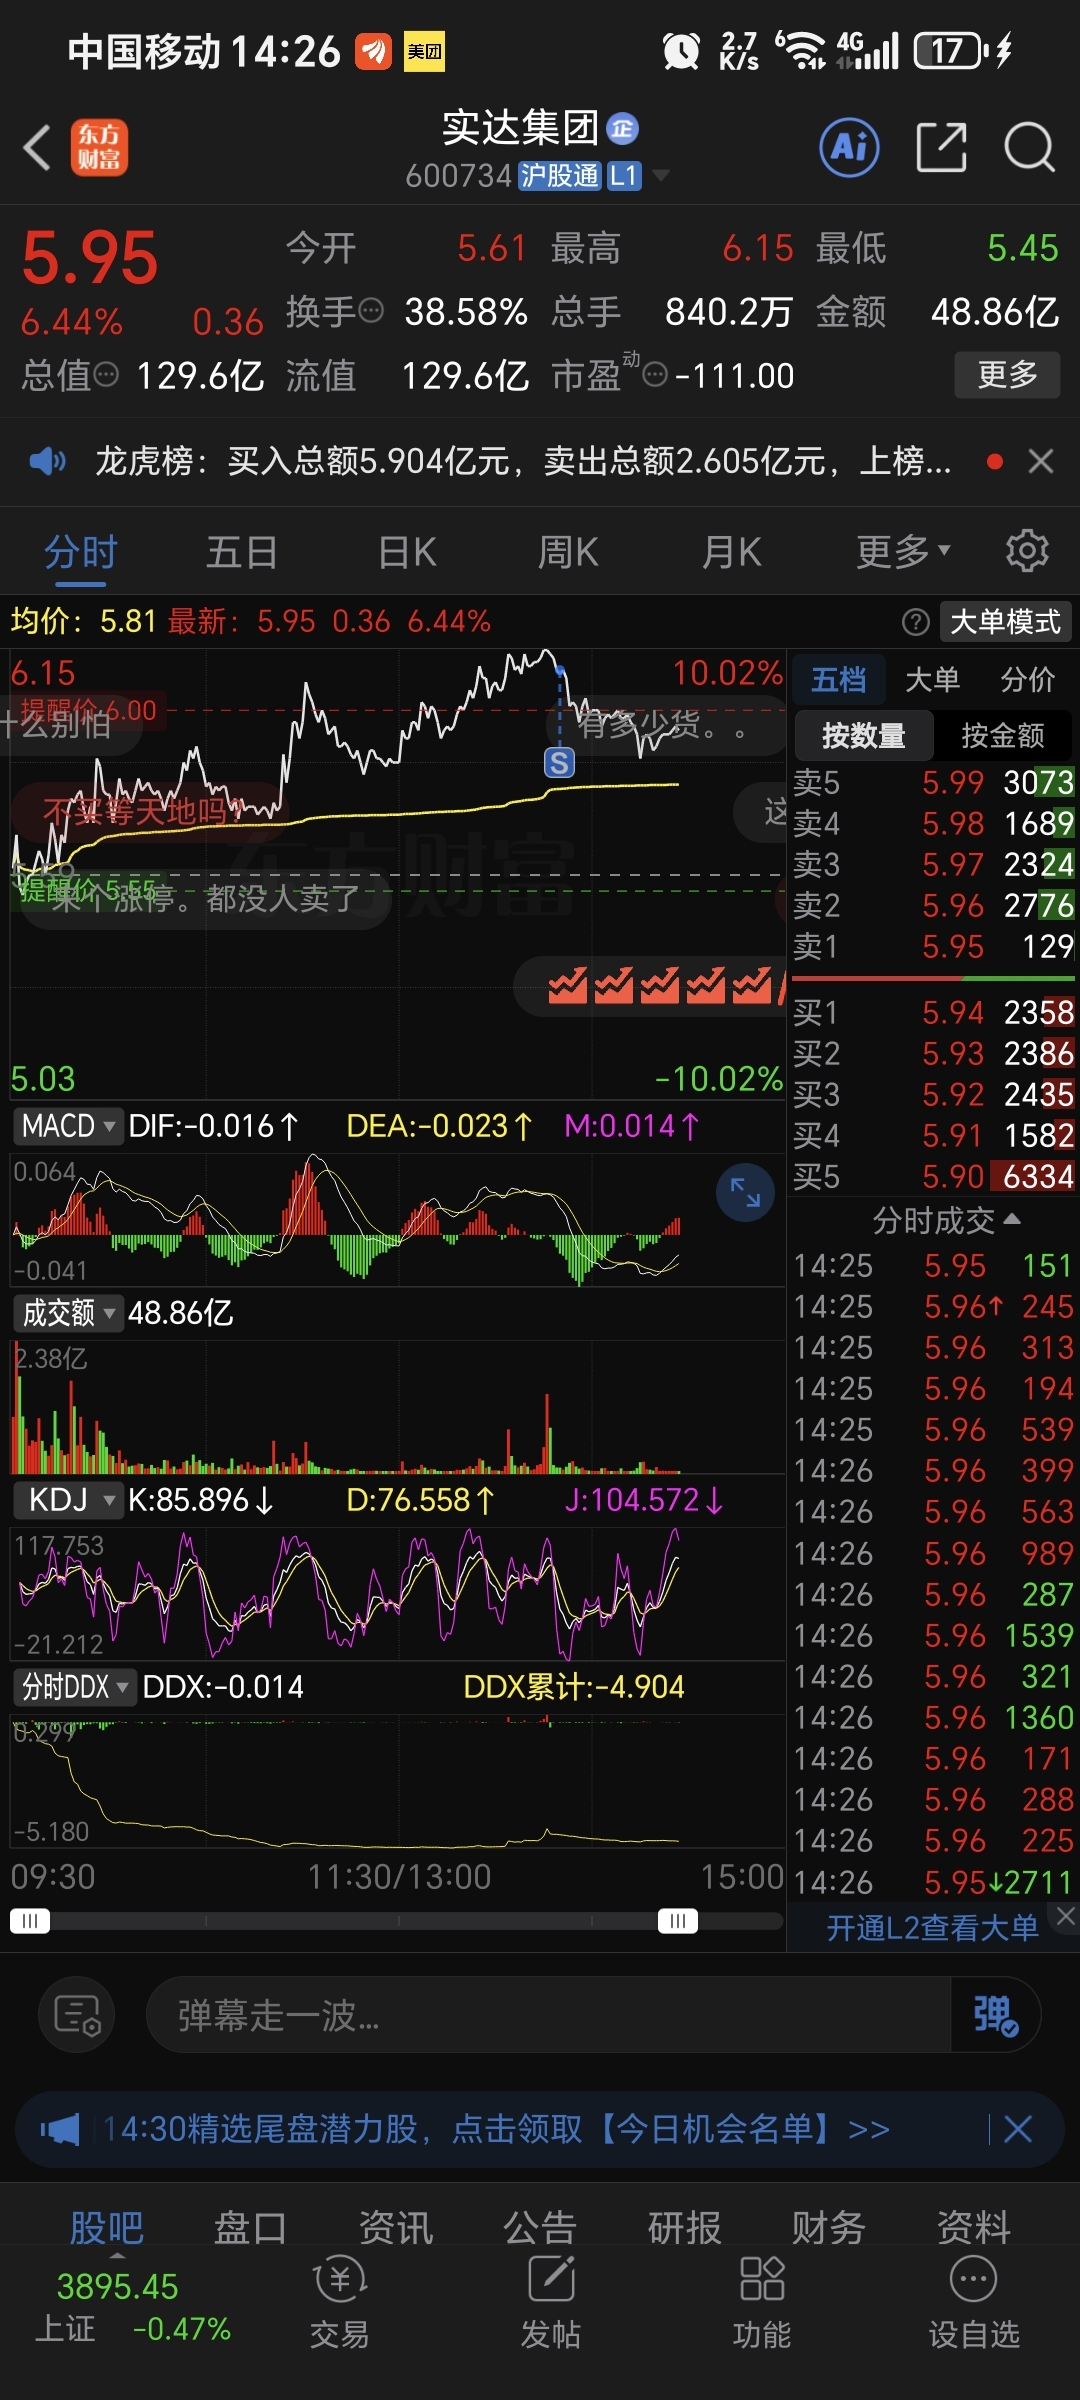Switch to the 日K tab

click(x=408, y=552)
